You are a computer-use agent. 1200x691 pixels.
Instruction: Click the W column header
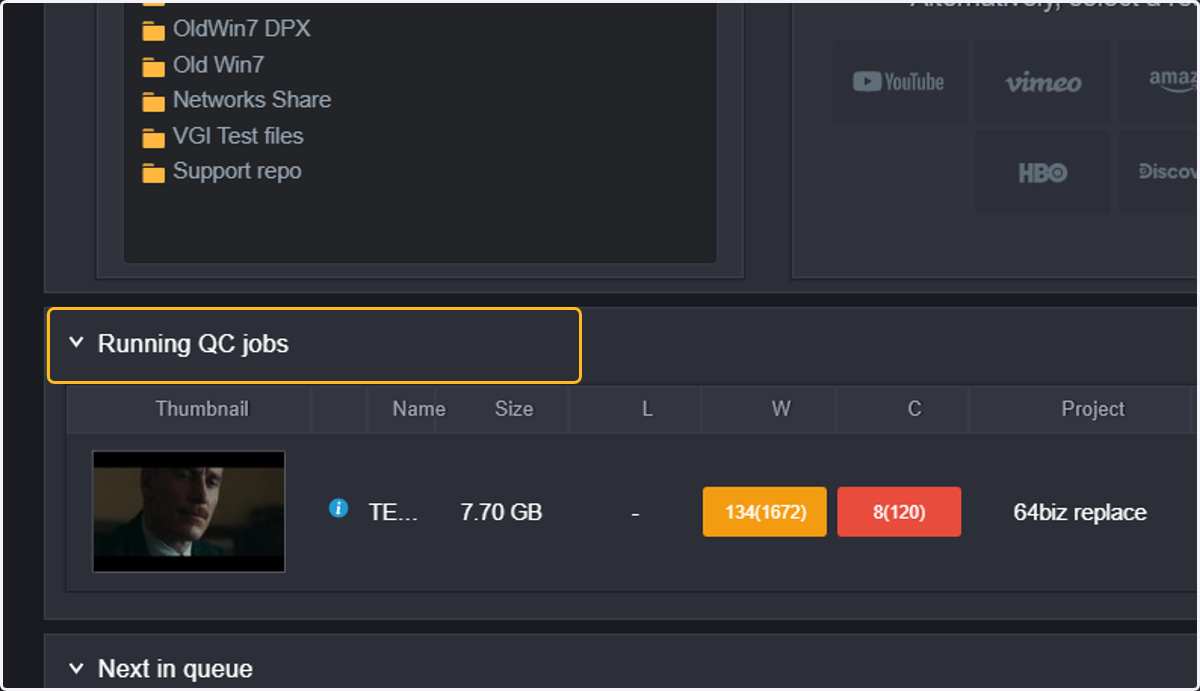click(781, 409)
